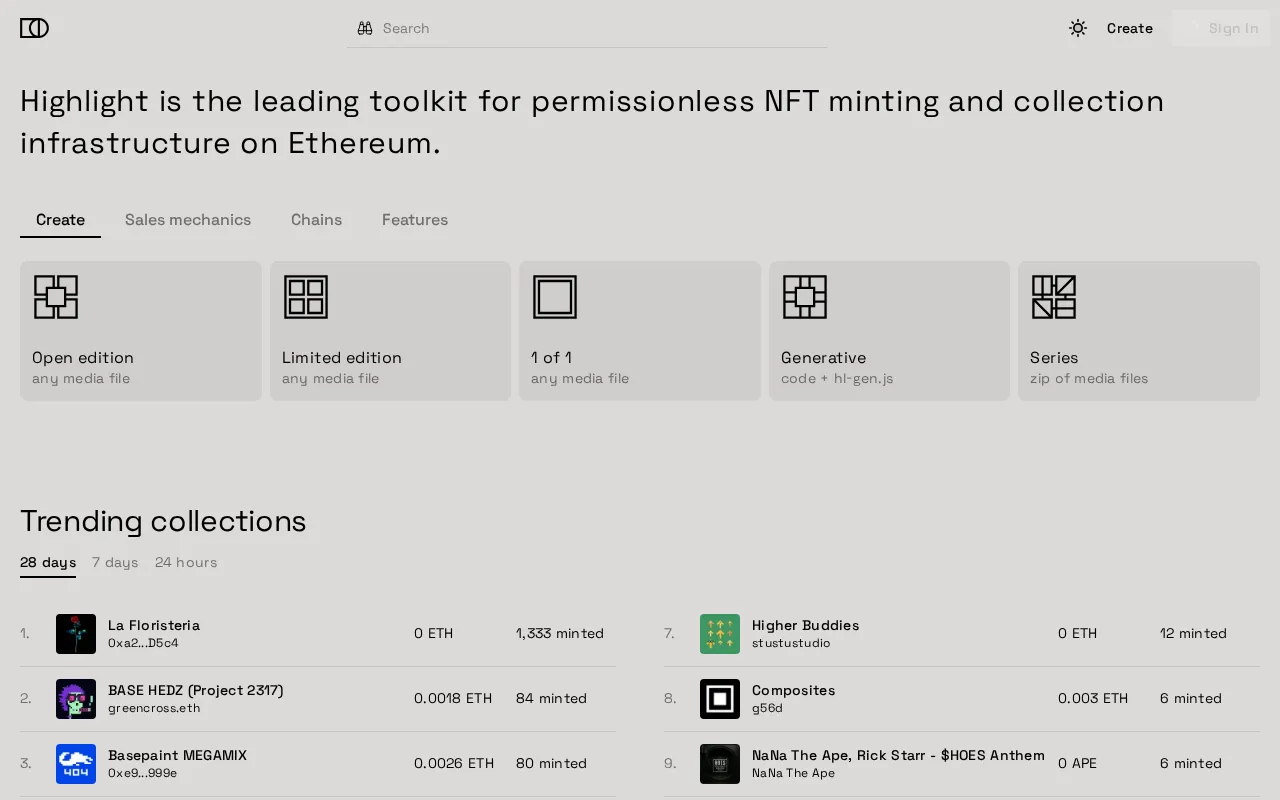Select the 28 days trending filter
This screenshot has height=800, width=1280.
tap(48, 563)
